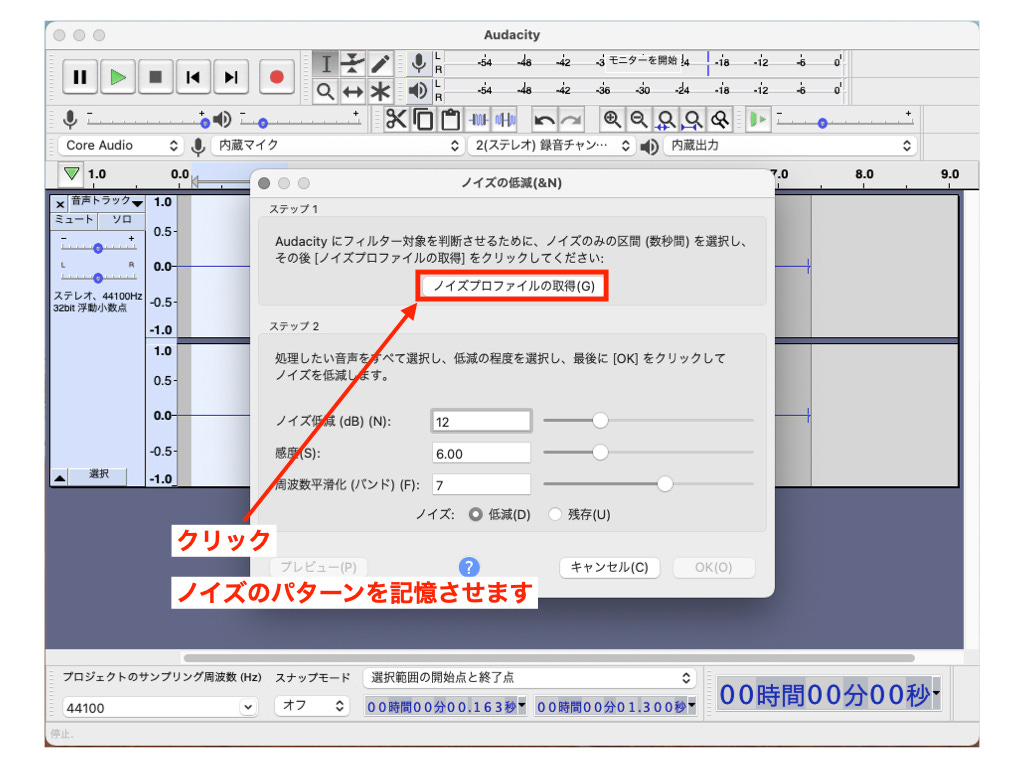Click the Zoom In icon
Image resolution: width=1024 pixels, height=768 pixels.
pyautogui.click(x=612, y=120)
